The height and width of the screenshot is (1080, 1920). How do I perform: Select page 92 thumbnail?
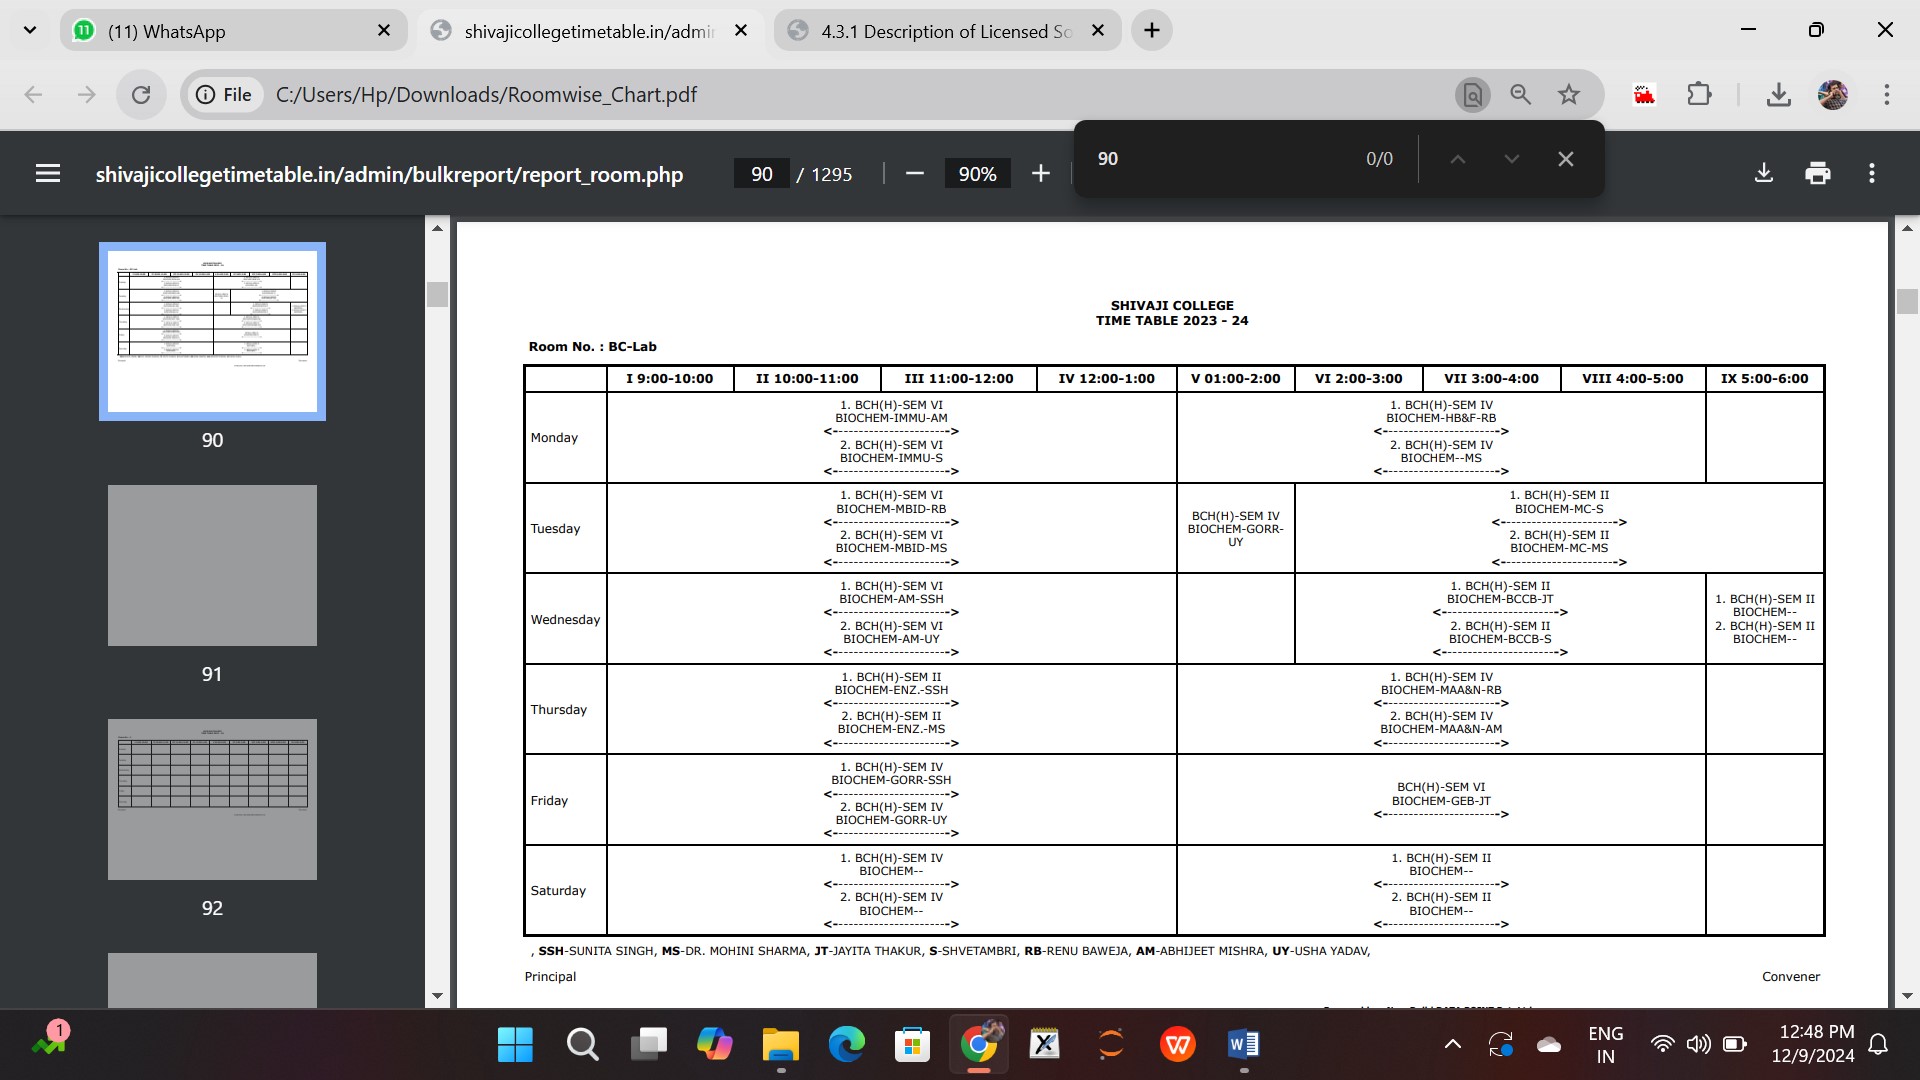tap(212, 800)
